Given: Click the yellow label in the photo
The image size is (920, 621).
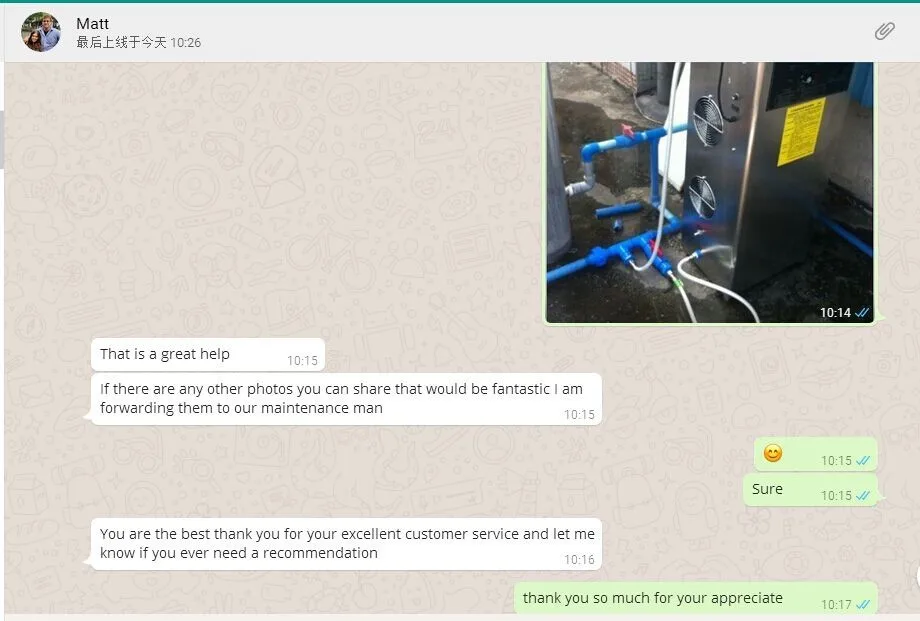Looking at the screenshot, I should point(801,131).
